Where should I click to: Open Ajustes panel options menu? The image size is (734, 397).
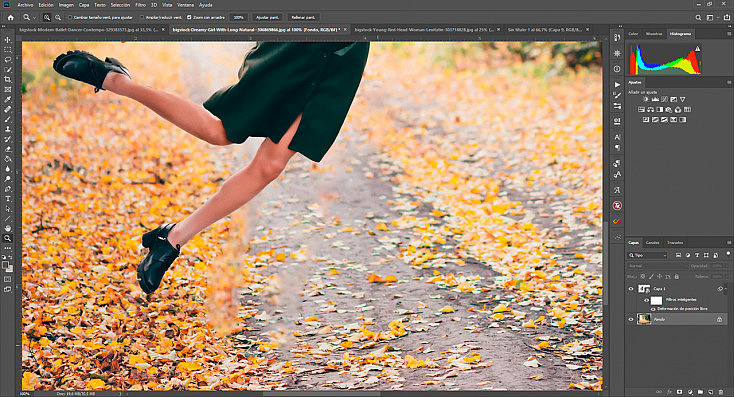729,82
